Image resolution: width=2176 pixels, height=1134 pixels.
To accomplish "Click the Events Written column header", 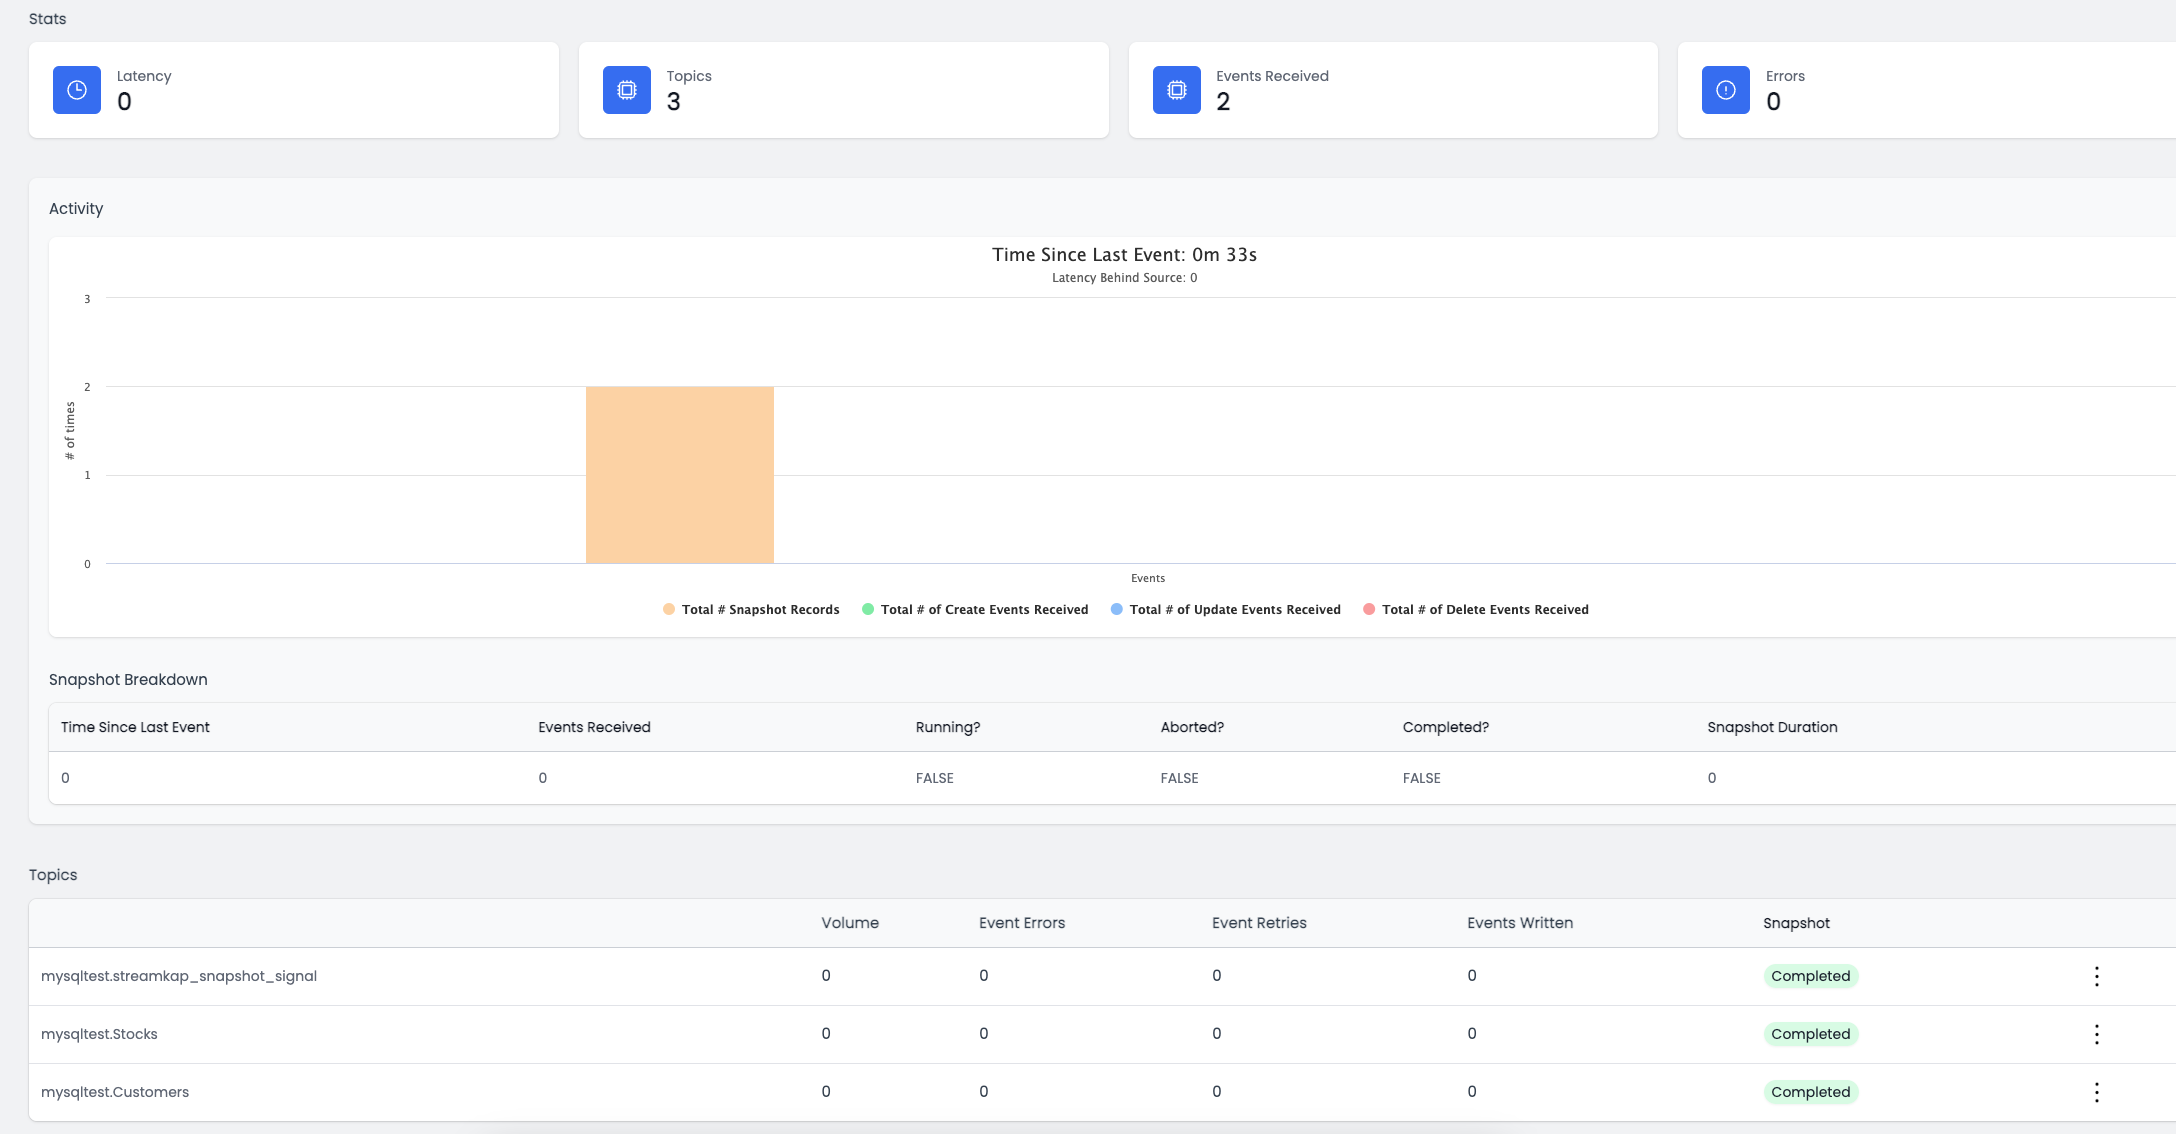I will click(x=1520, y=923).
